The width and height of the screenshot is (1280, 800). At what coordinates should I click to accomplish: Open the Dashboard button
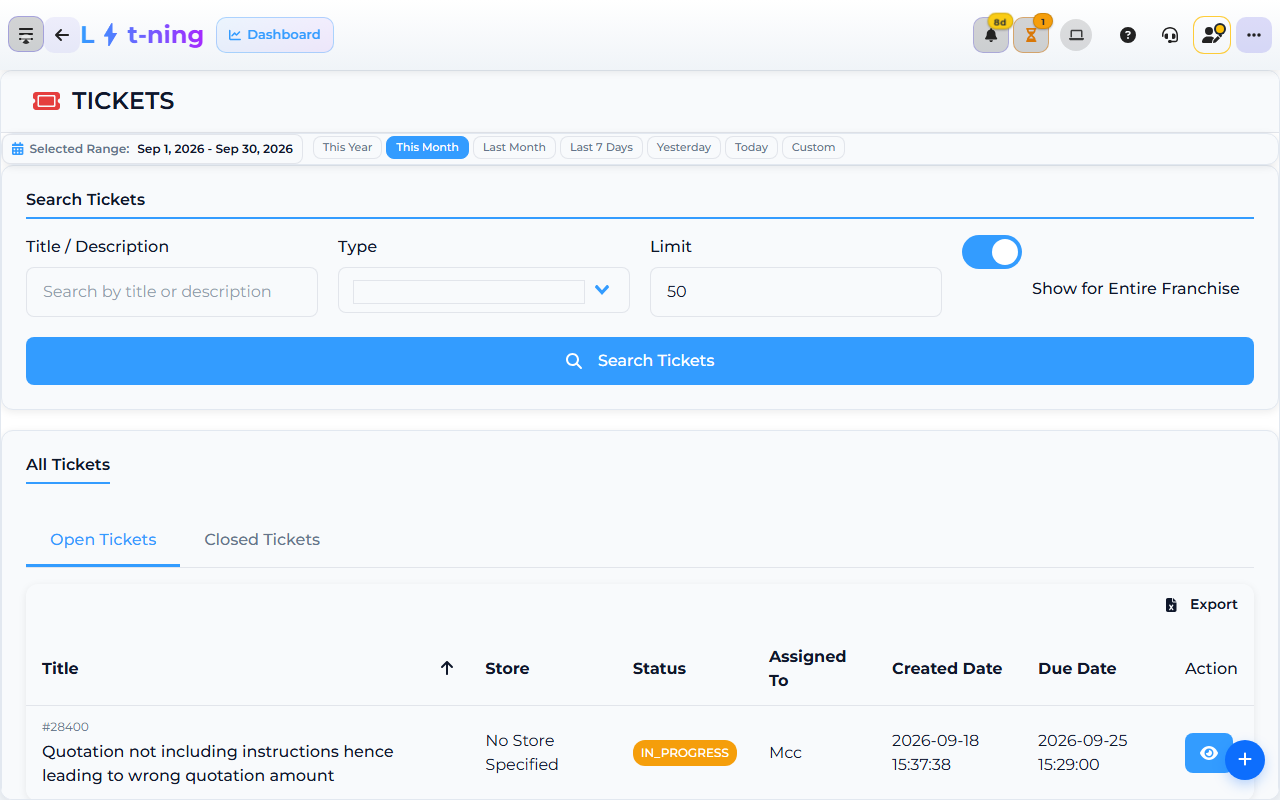(275, 35)
